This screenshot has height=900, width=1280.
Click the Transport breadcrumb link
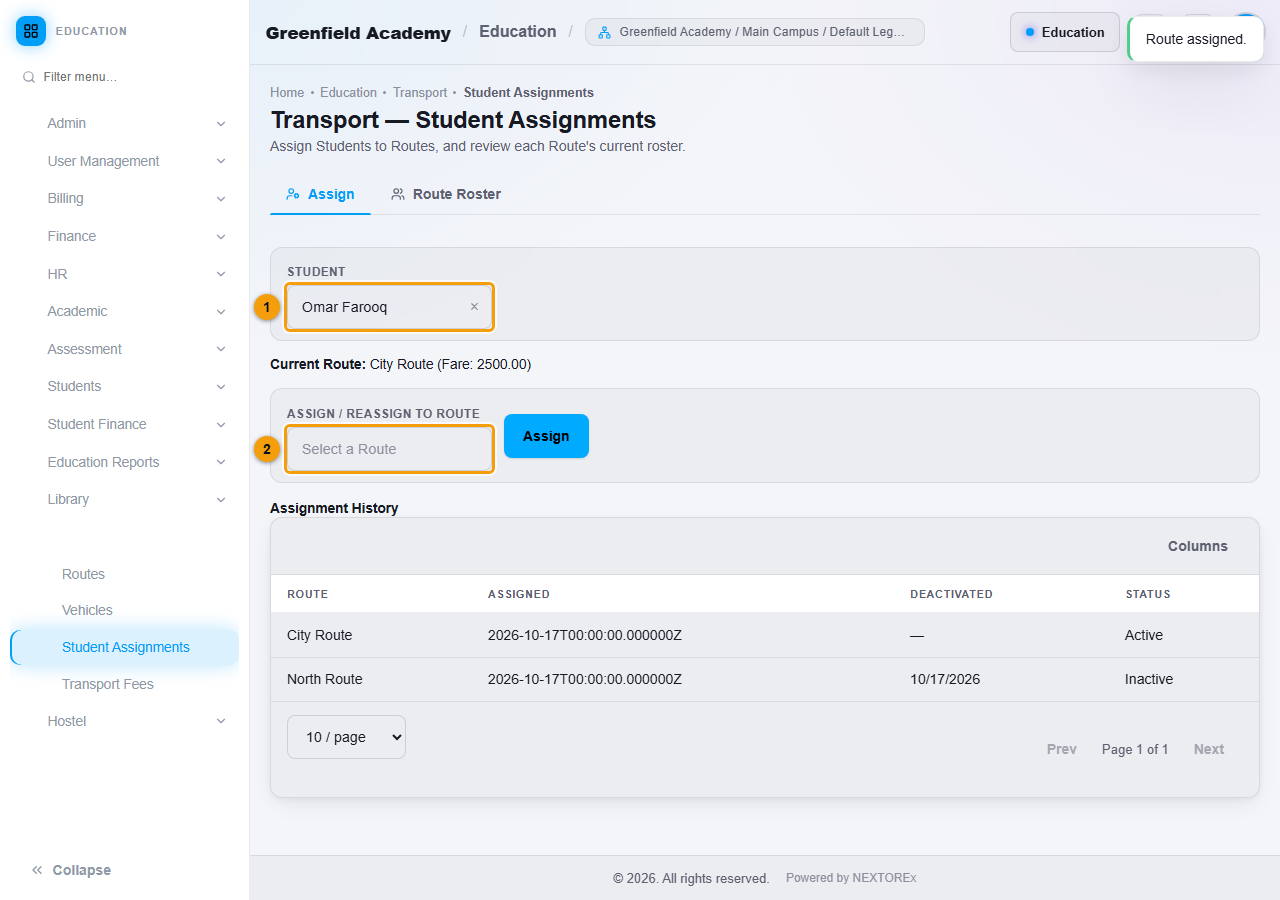coord(420,92)
